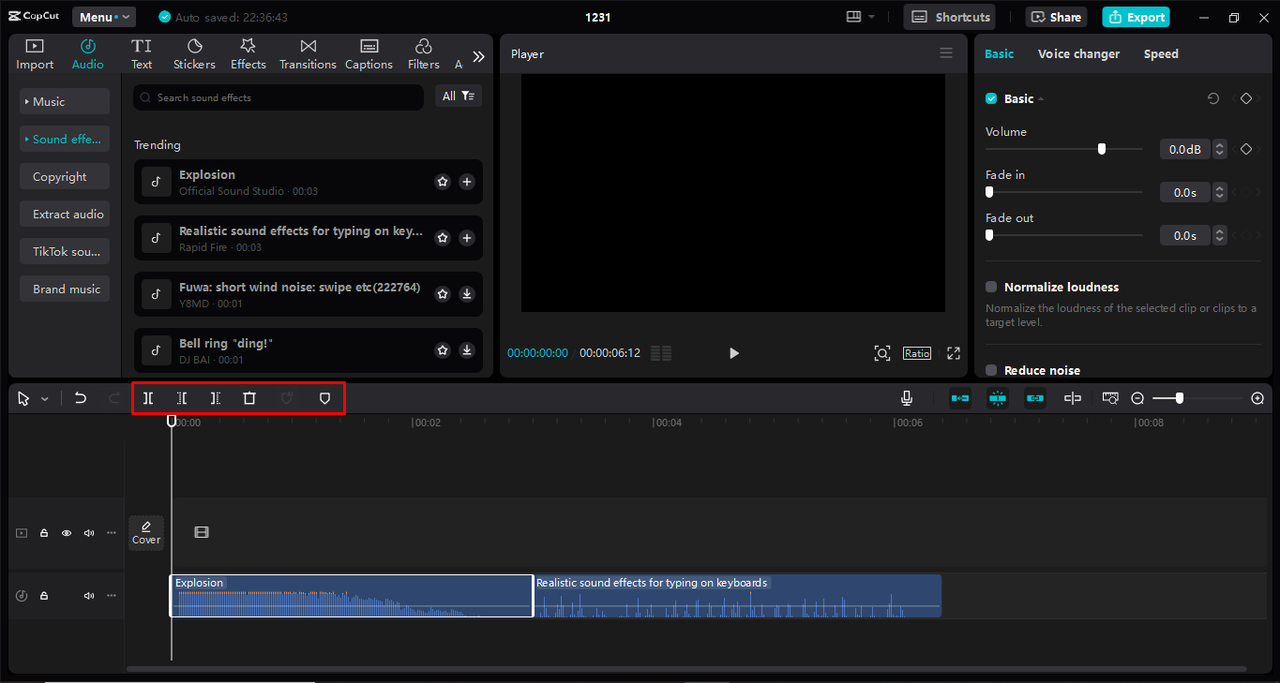This screenshot has height=683, width=1280.
Task: Toggle preview axis icon in timeline toolbar
Action: point(1072,398)
